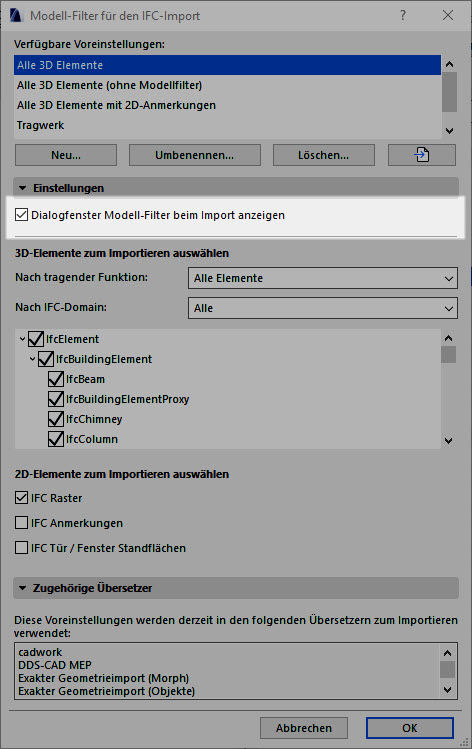Click the question mark help icon

[403, 15]
